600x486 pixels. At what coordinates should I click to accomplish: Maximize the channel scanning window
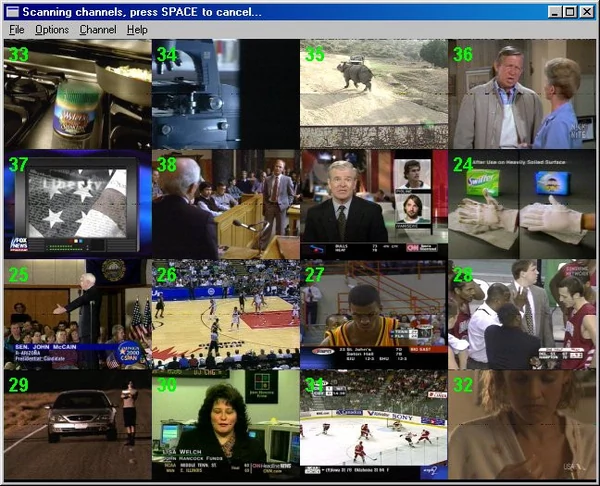(570, 12)
